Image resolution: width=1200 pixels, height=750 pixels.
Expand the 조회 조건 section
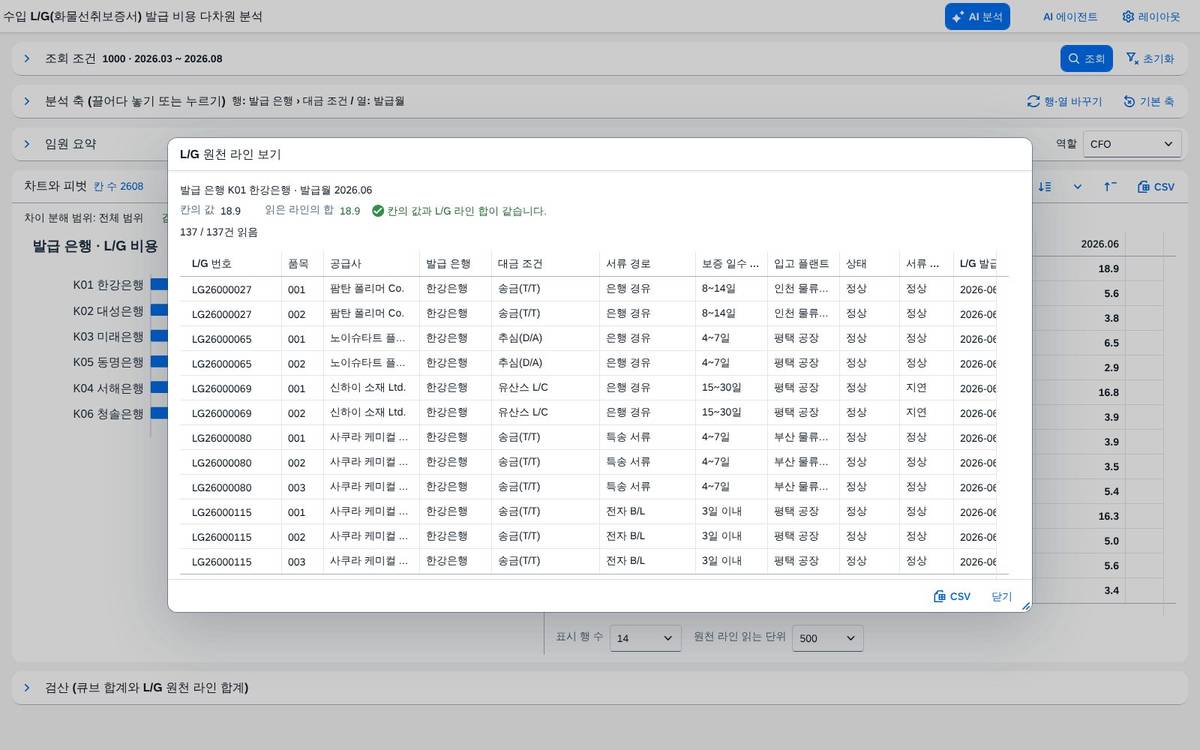(27, 58)
